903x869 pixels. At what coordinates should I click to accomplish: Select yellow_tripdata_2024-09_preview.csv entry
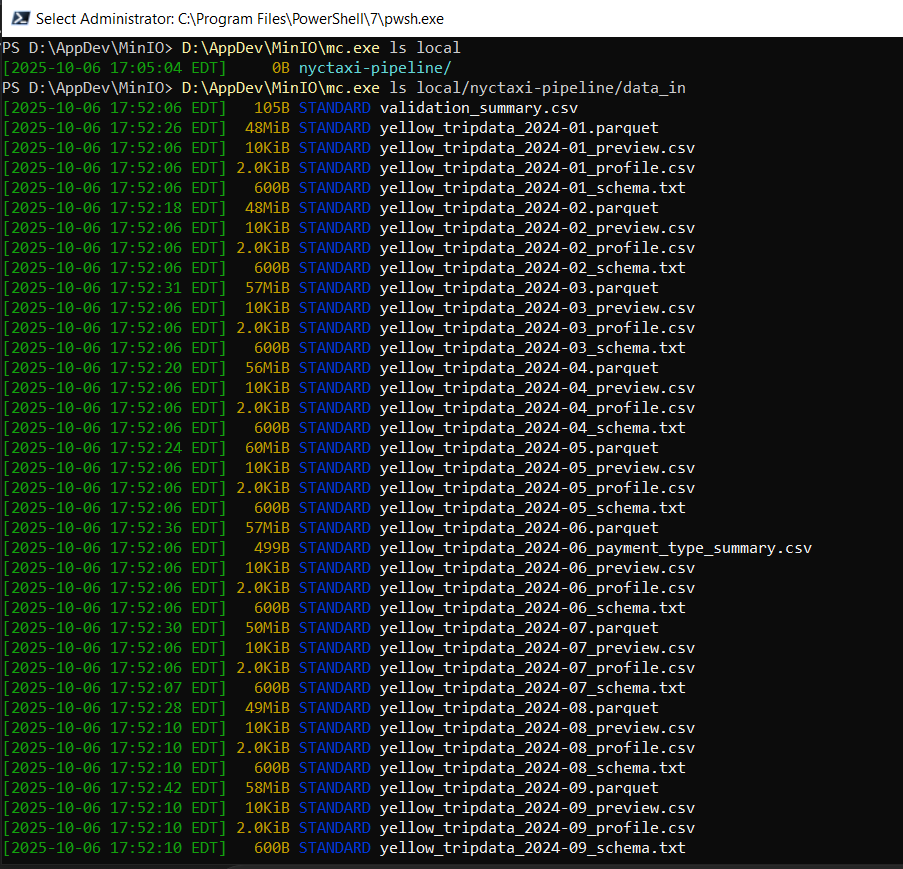coord(537,809)
